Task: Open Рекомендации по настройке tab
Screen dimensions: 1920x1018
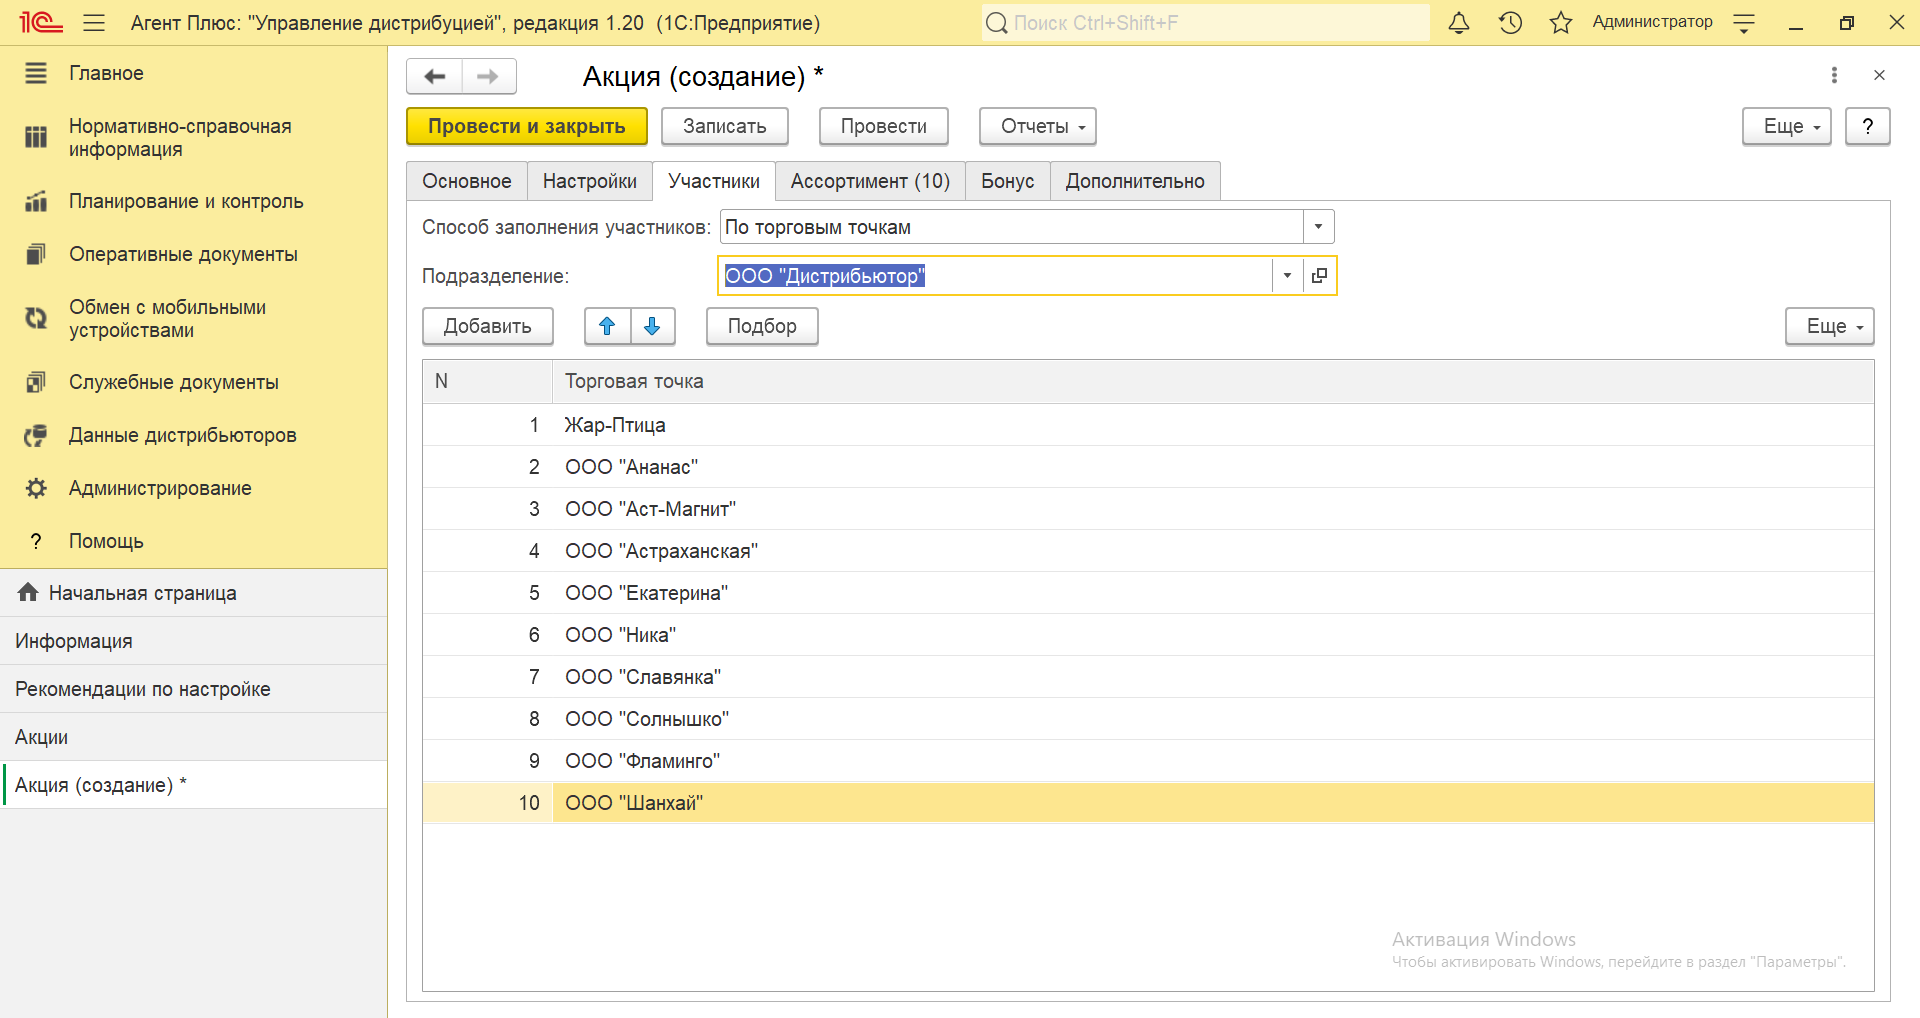Action: tap(193, 689)
